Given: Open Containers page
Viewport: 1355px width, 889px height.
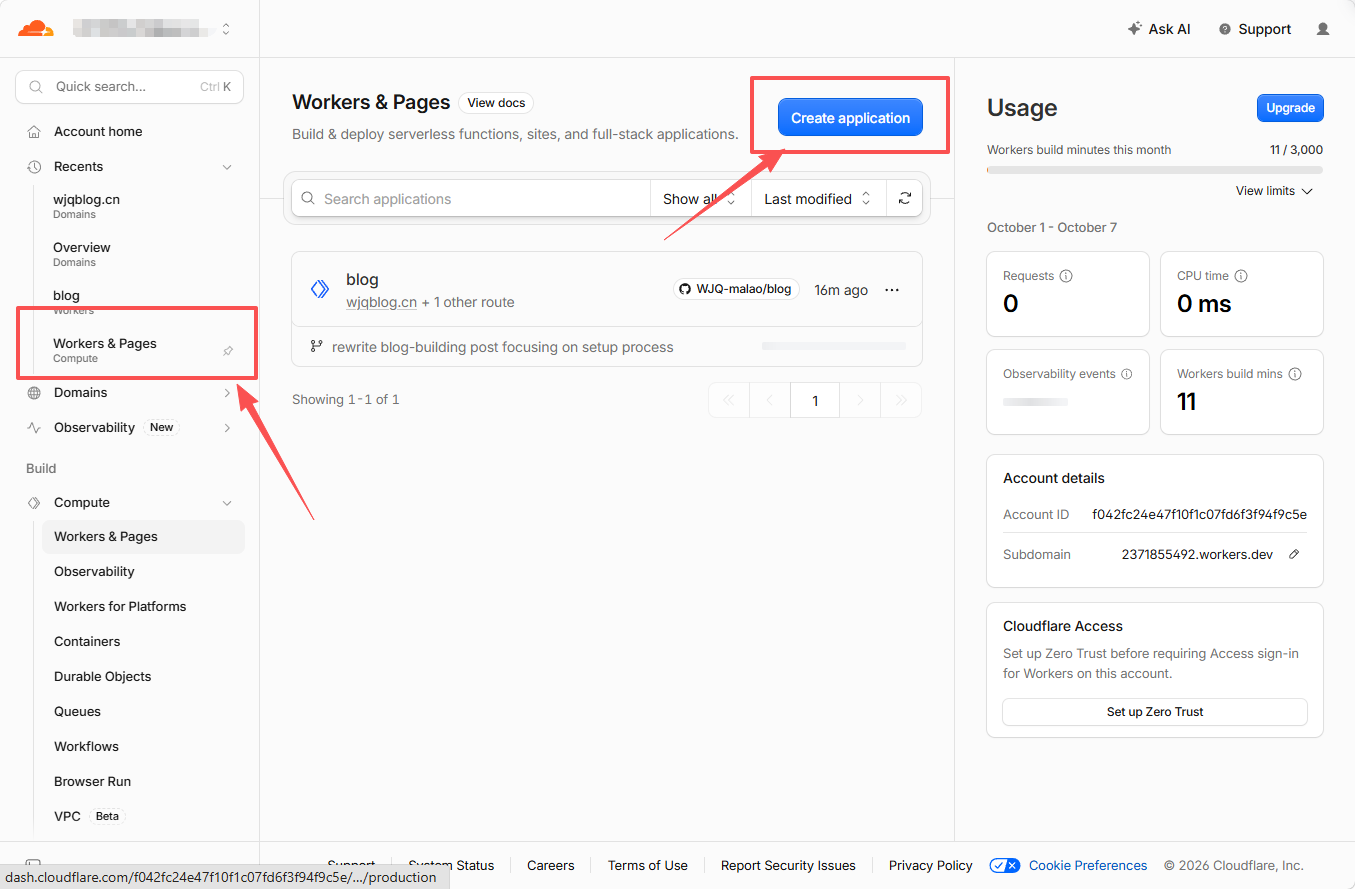Looking at the screenshot, I should click(x=87, y=642).
